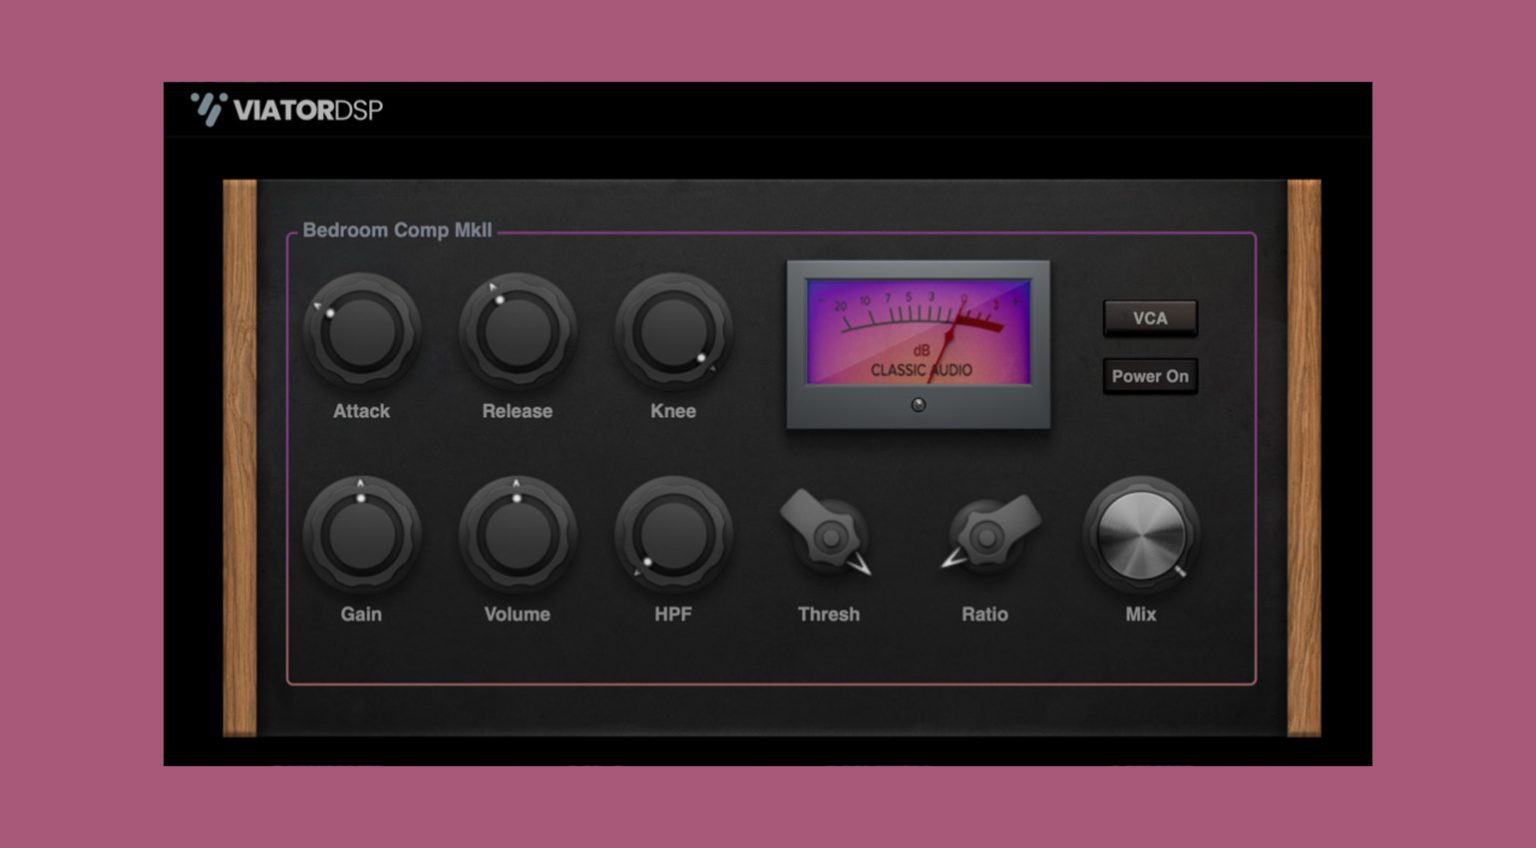Click the Release label text
This screenshot has width=1536, height=848.
[x=516, y=410]
